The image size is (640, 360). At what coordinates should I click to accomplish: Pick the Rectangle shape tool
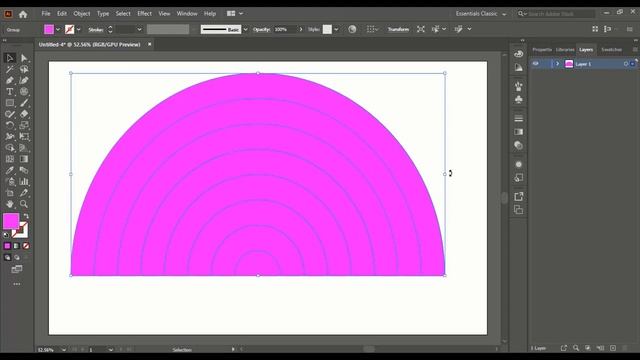click(x=10, y=103)
